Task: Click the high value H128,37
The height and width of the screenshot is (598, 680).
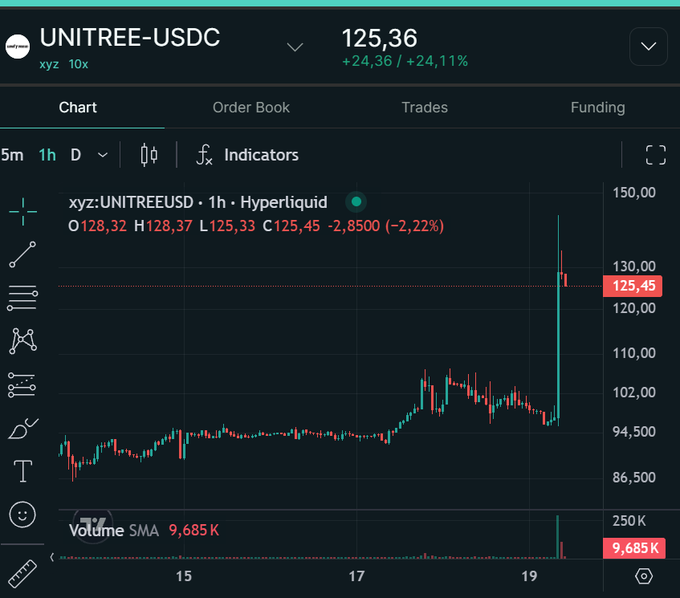Action: (x=163, y=226)
